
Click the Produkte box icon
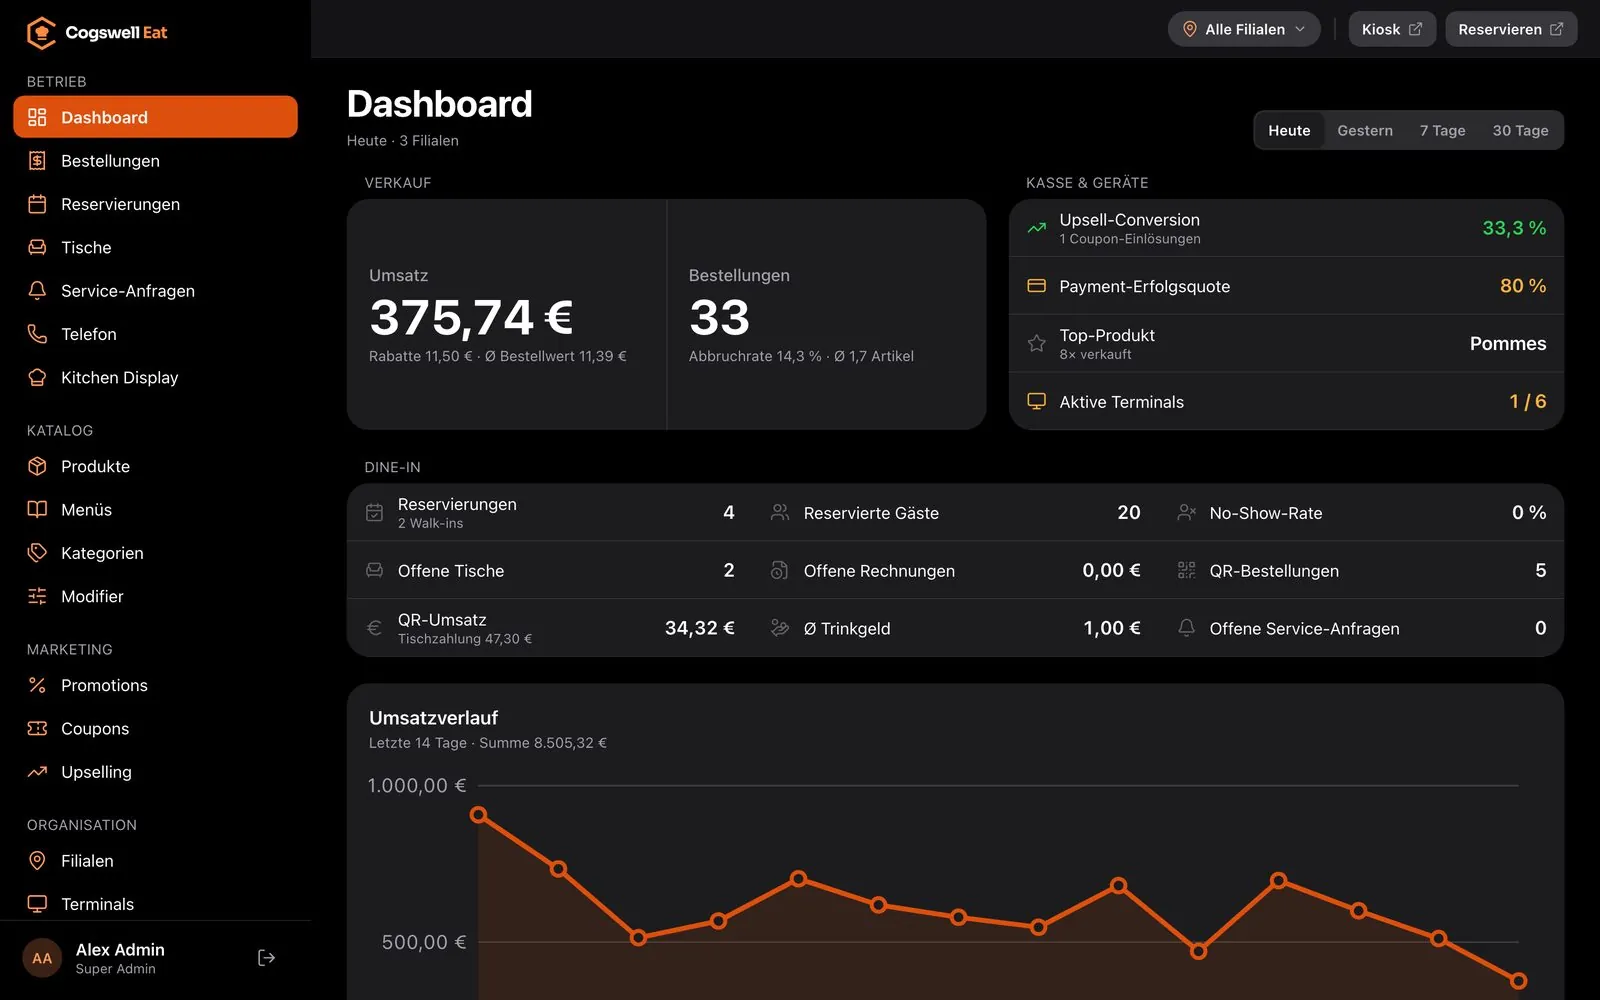(x=37, y=466)
